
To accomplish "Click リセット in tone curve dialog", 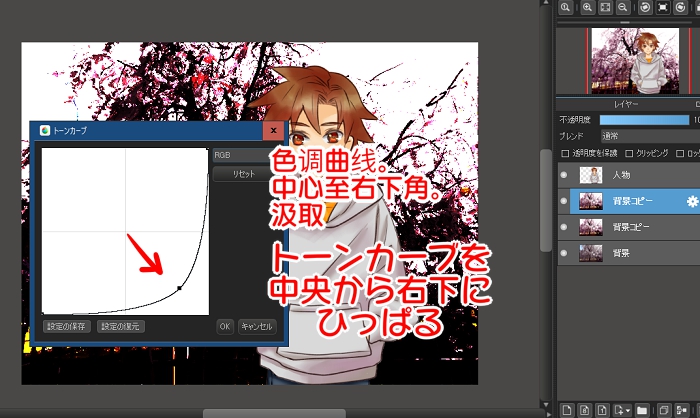I will pyautogui.click(x=242, y=174).
